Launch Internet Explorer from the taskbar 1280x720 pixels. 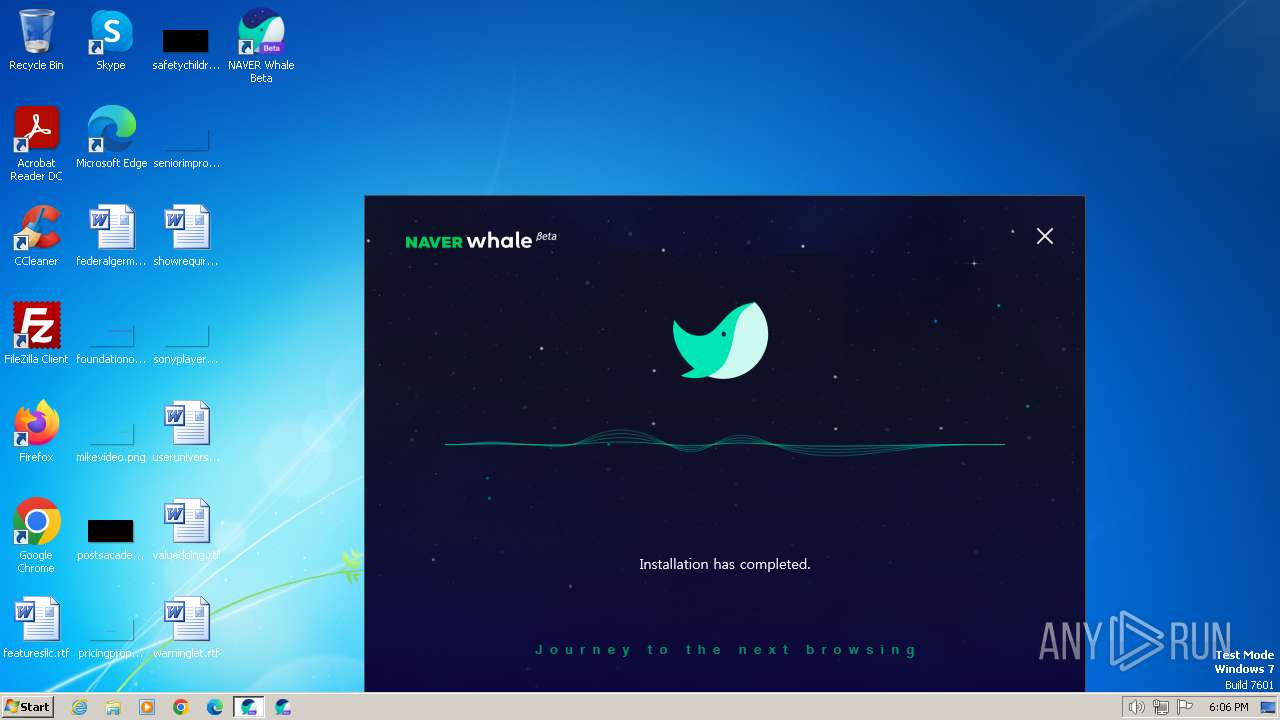pos(79,707)
